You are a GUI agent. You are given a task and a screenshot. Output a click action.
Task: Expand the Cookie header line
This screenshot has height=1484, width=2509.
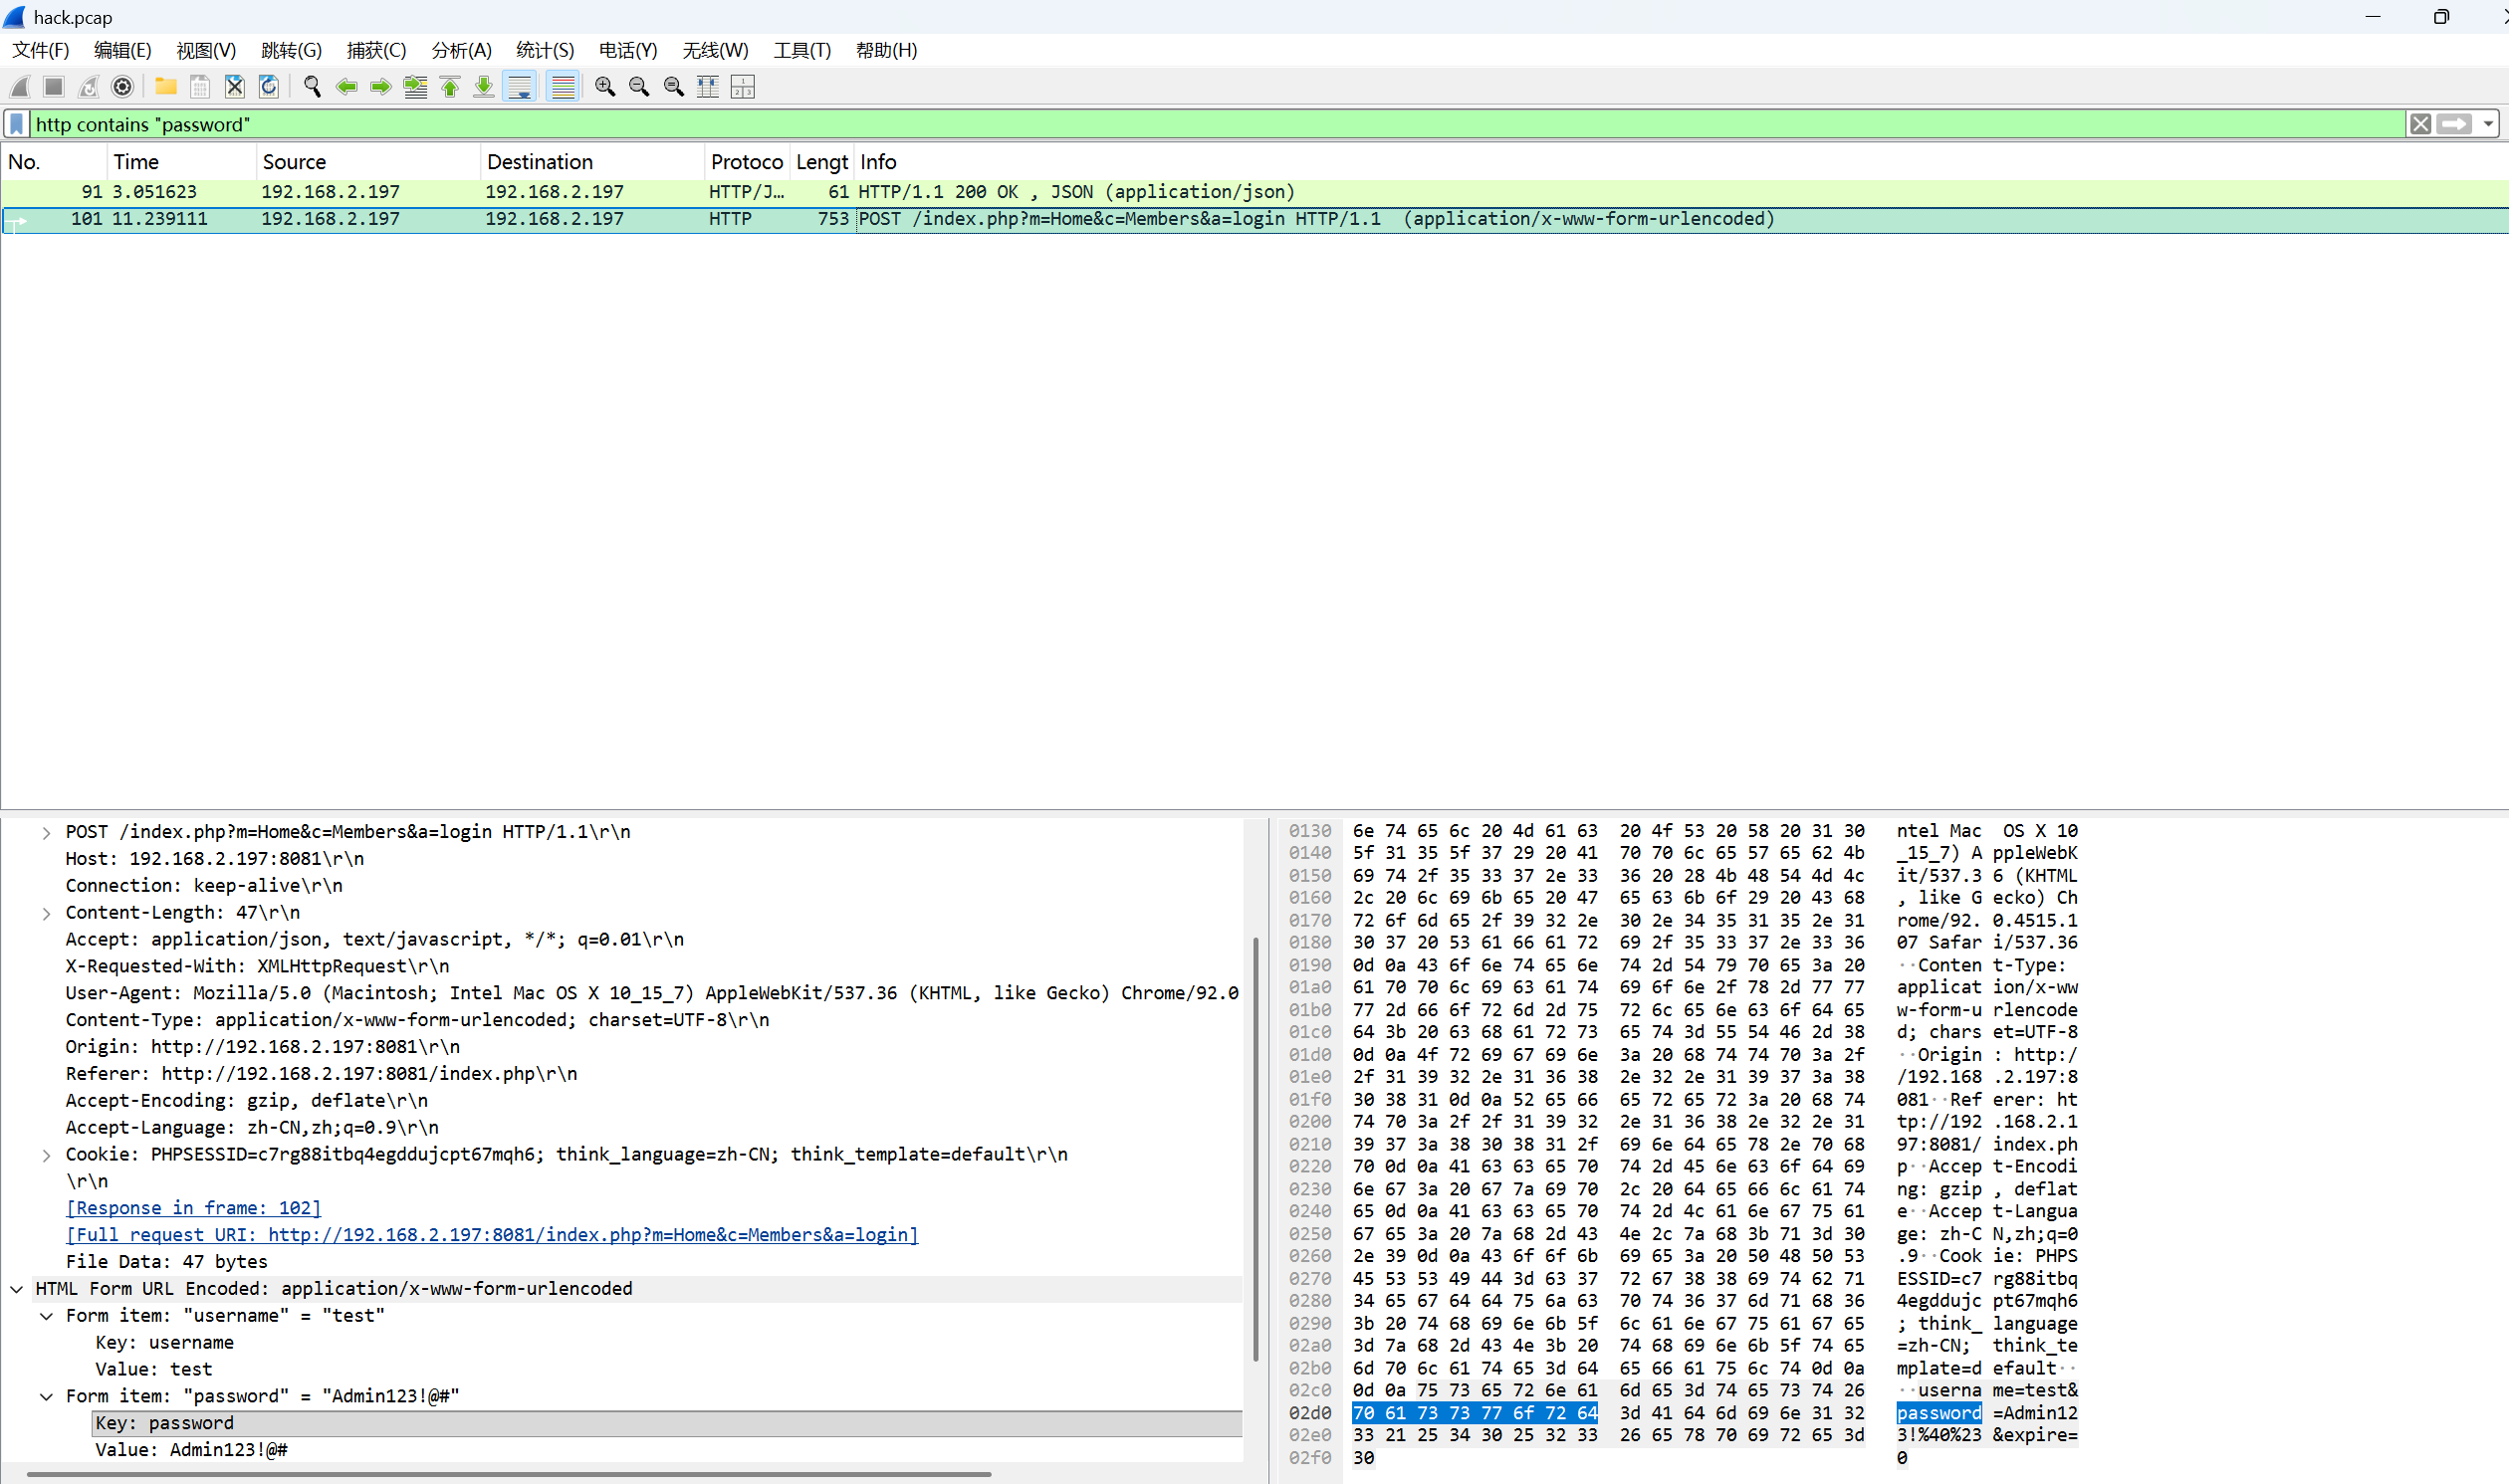(x=46, y=1155)
